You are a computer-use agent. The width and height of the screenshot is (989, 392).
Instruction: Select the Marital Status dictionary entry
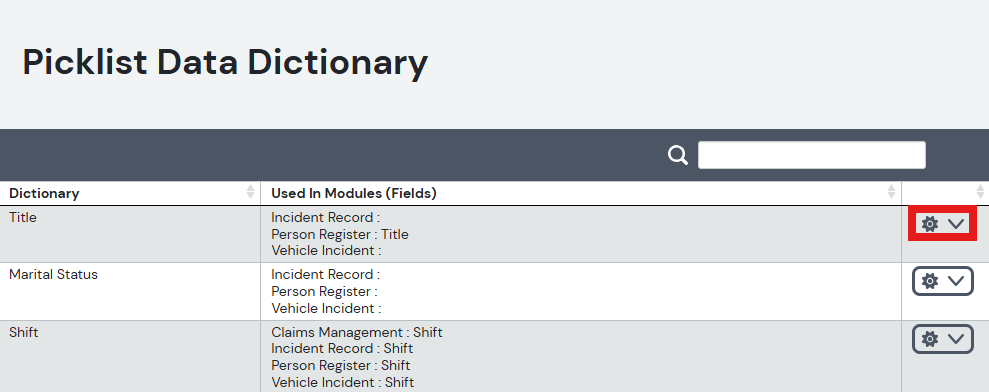(x=54, y=275)
